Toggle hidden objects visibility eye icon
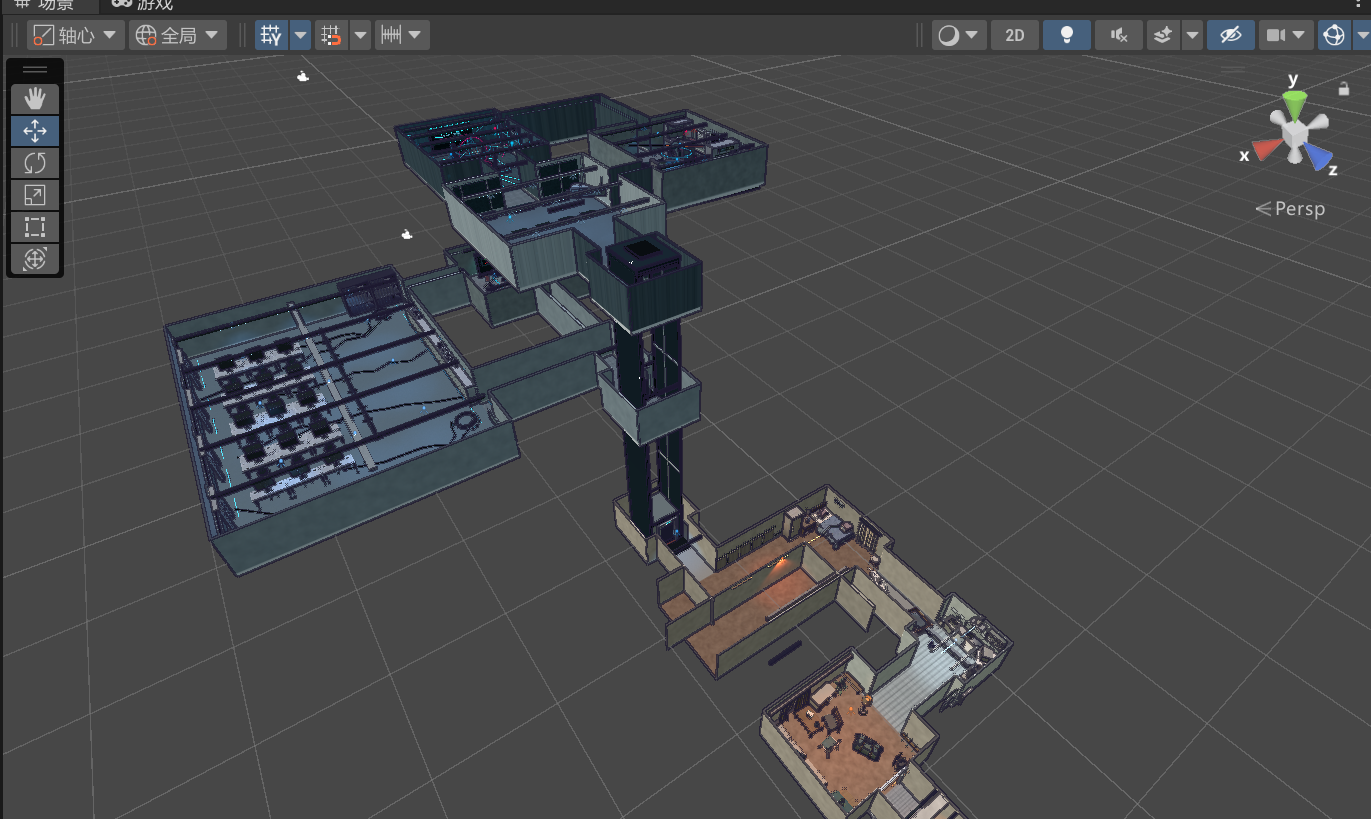The image size is (1371, 819). pyautogui.click(x=1231, y=35)
